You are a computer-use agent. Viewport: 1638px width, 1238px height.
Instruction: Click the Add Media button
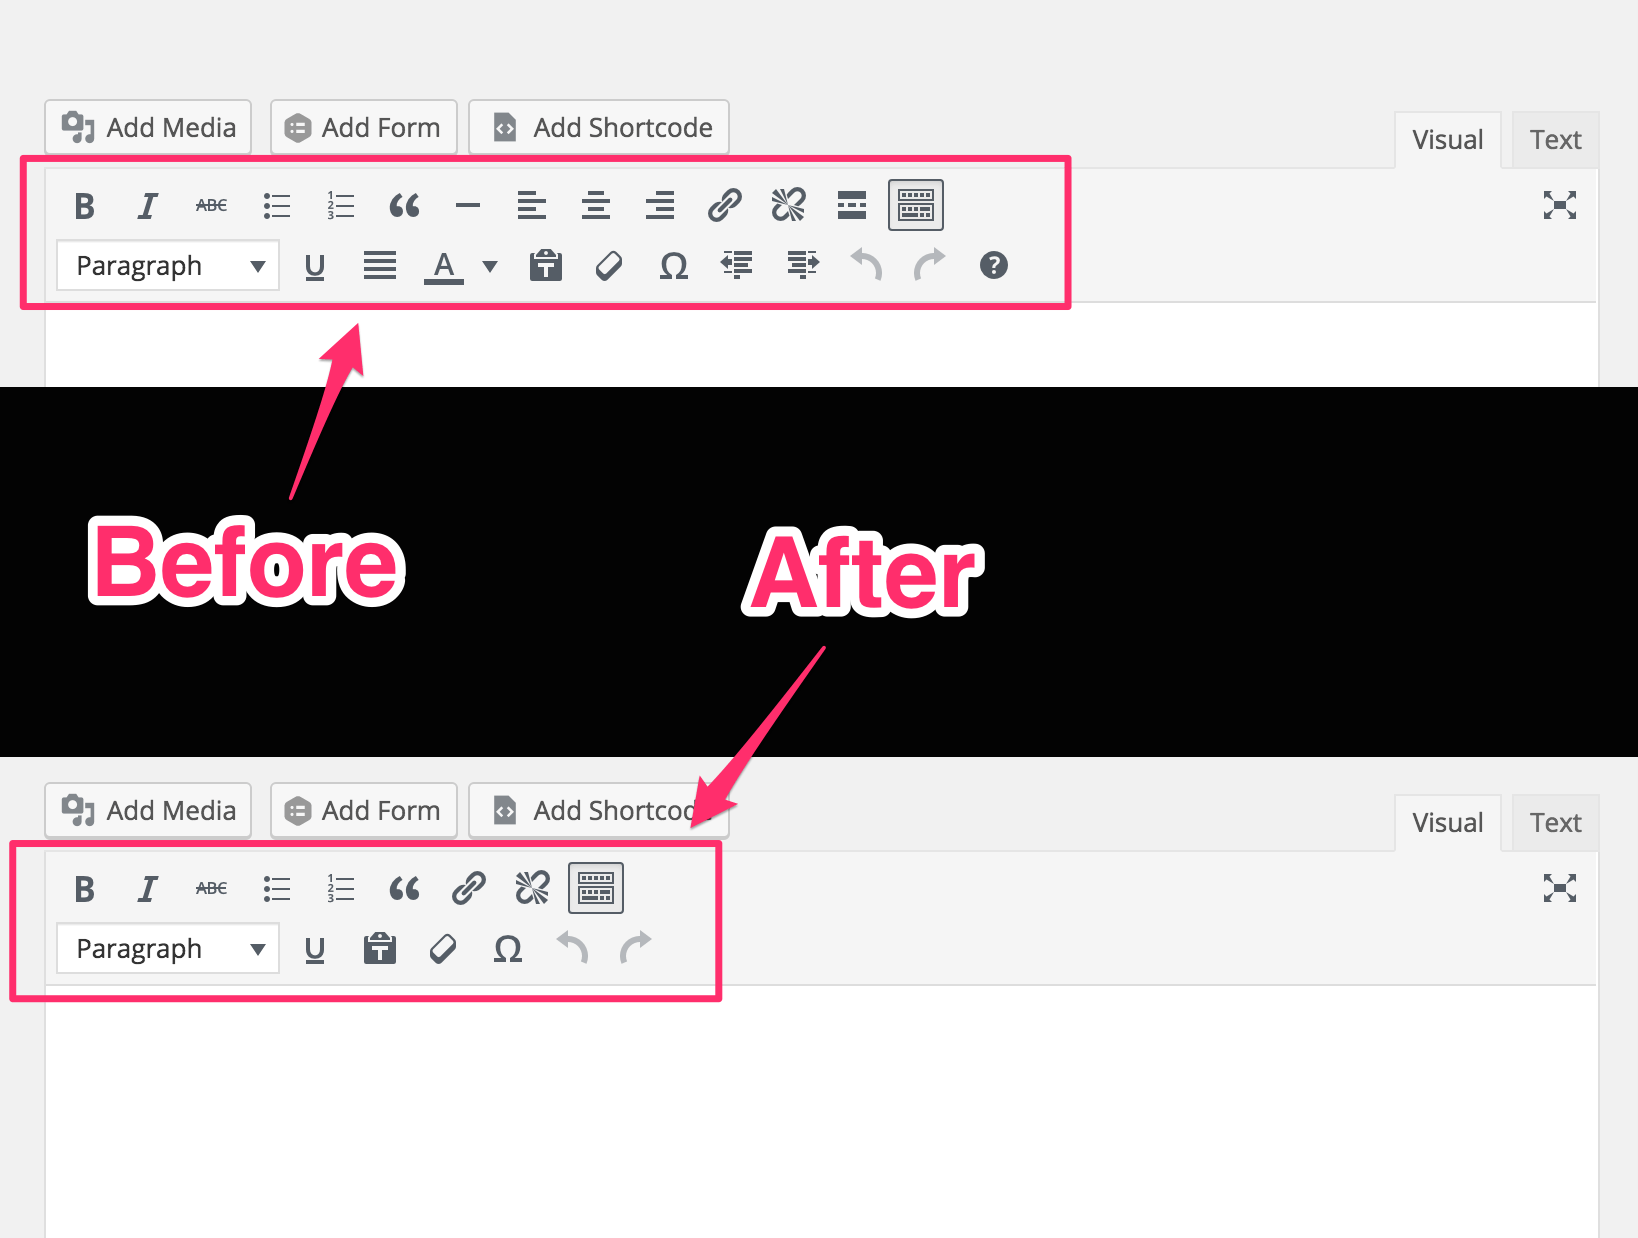coord(148,127)
